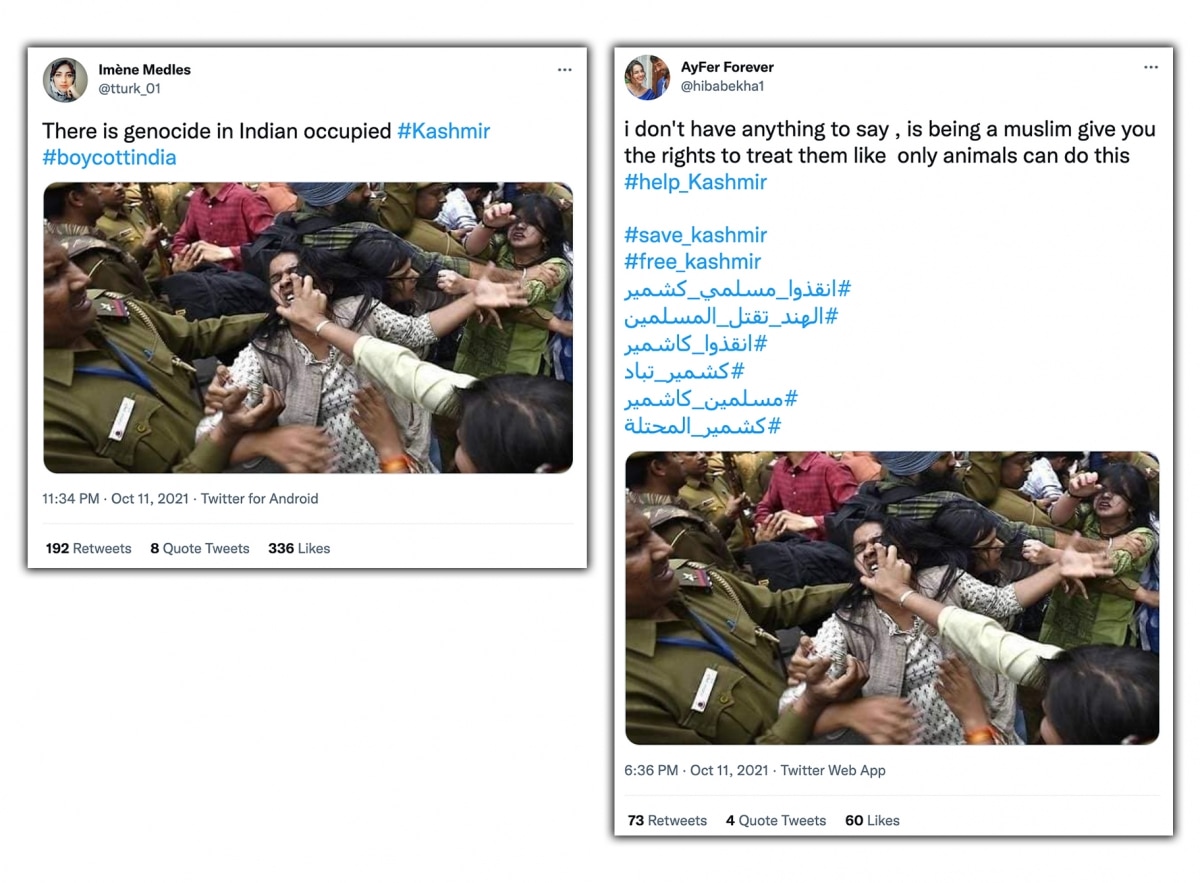Open the @tturk_01 handle
The width and height of the screenshot is (1200, 883).
click(x=129, y=88)
